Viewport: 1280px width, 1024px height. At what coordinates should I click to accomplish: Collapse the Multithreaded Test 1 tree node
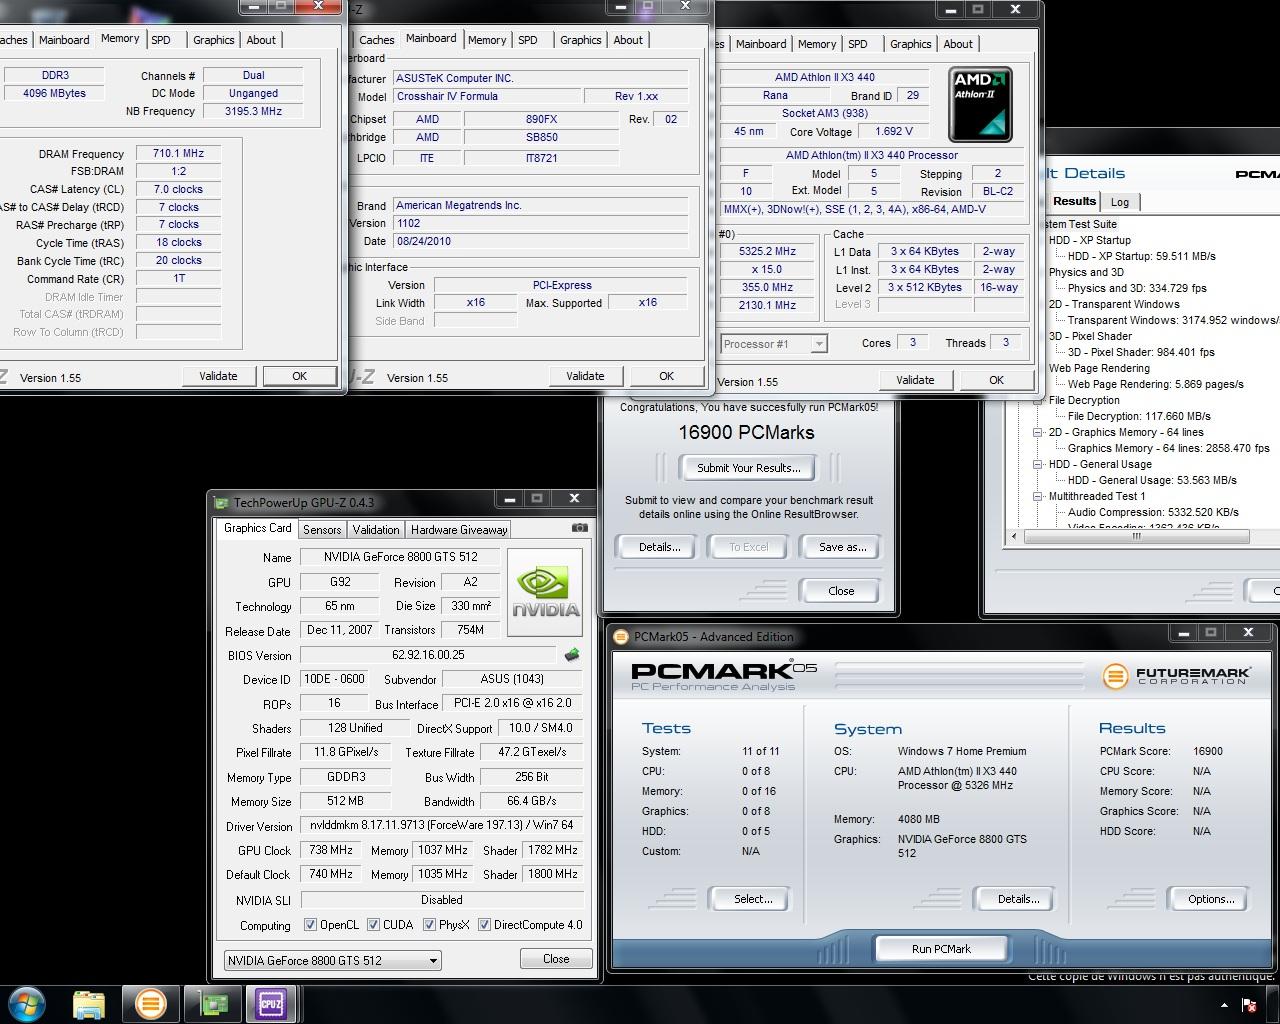click(x=1038, y=497)
